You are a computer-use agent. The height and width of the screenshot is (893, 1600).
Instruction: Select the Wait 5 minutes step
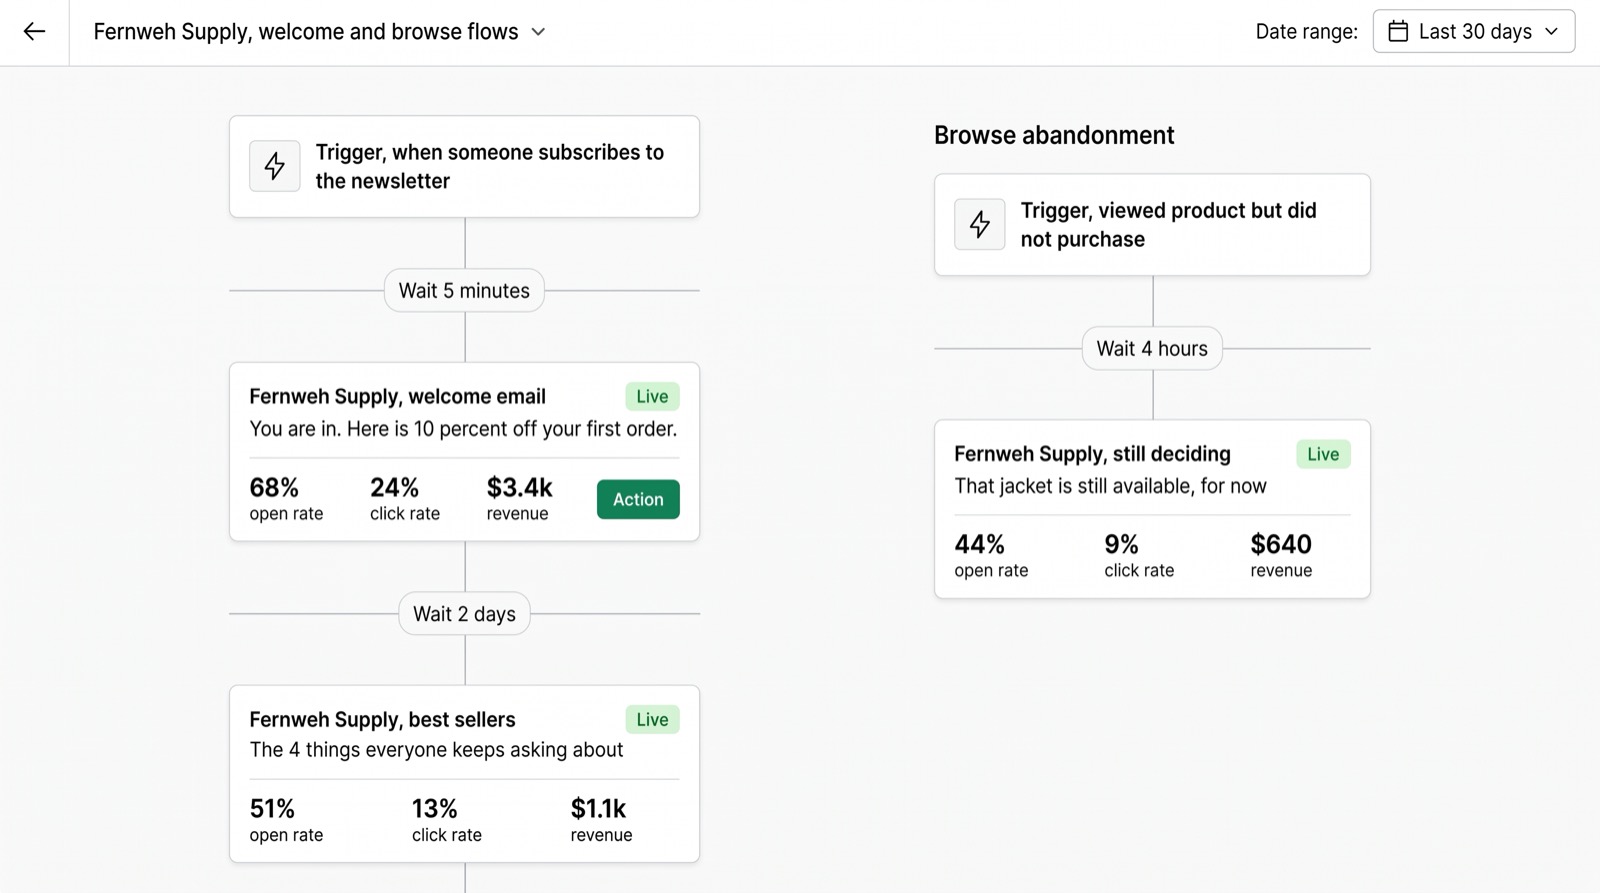pos(464,291)
